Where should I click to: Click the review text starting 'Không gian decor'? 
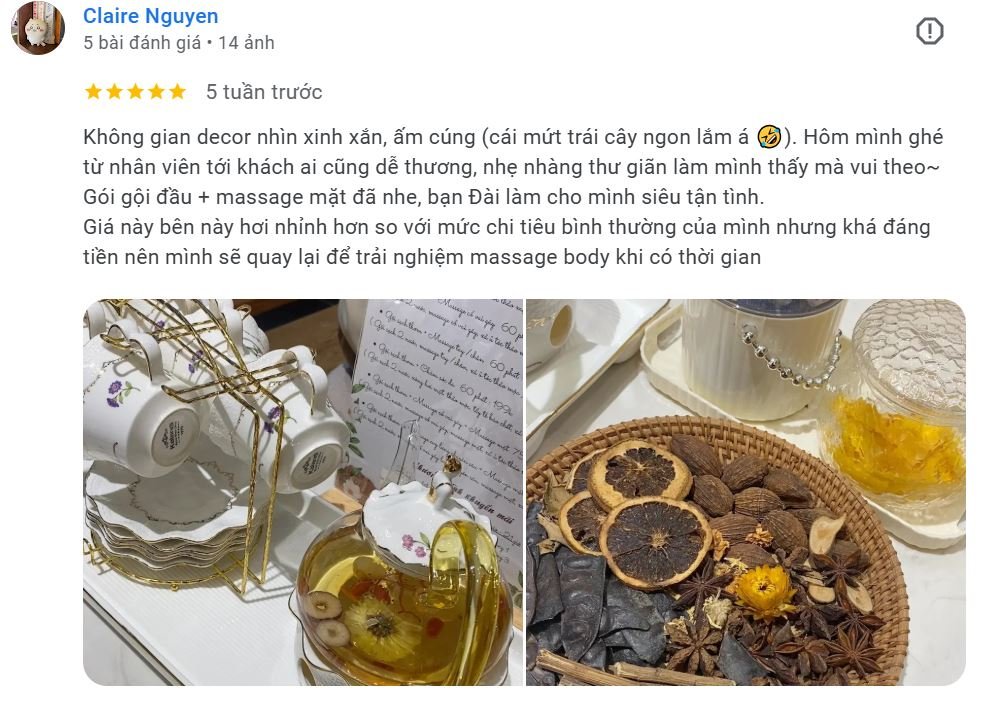click(x=512, y=197)
